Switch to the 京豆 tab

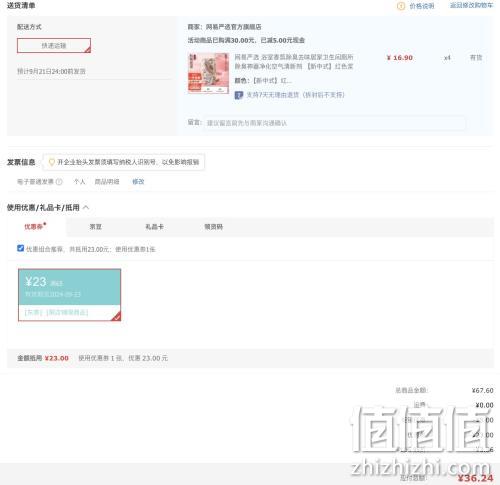pos(96,227)
